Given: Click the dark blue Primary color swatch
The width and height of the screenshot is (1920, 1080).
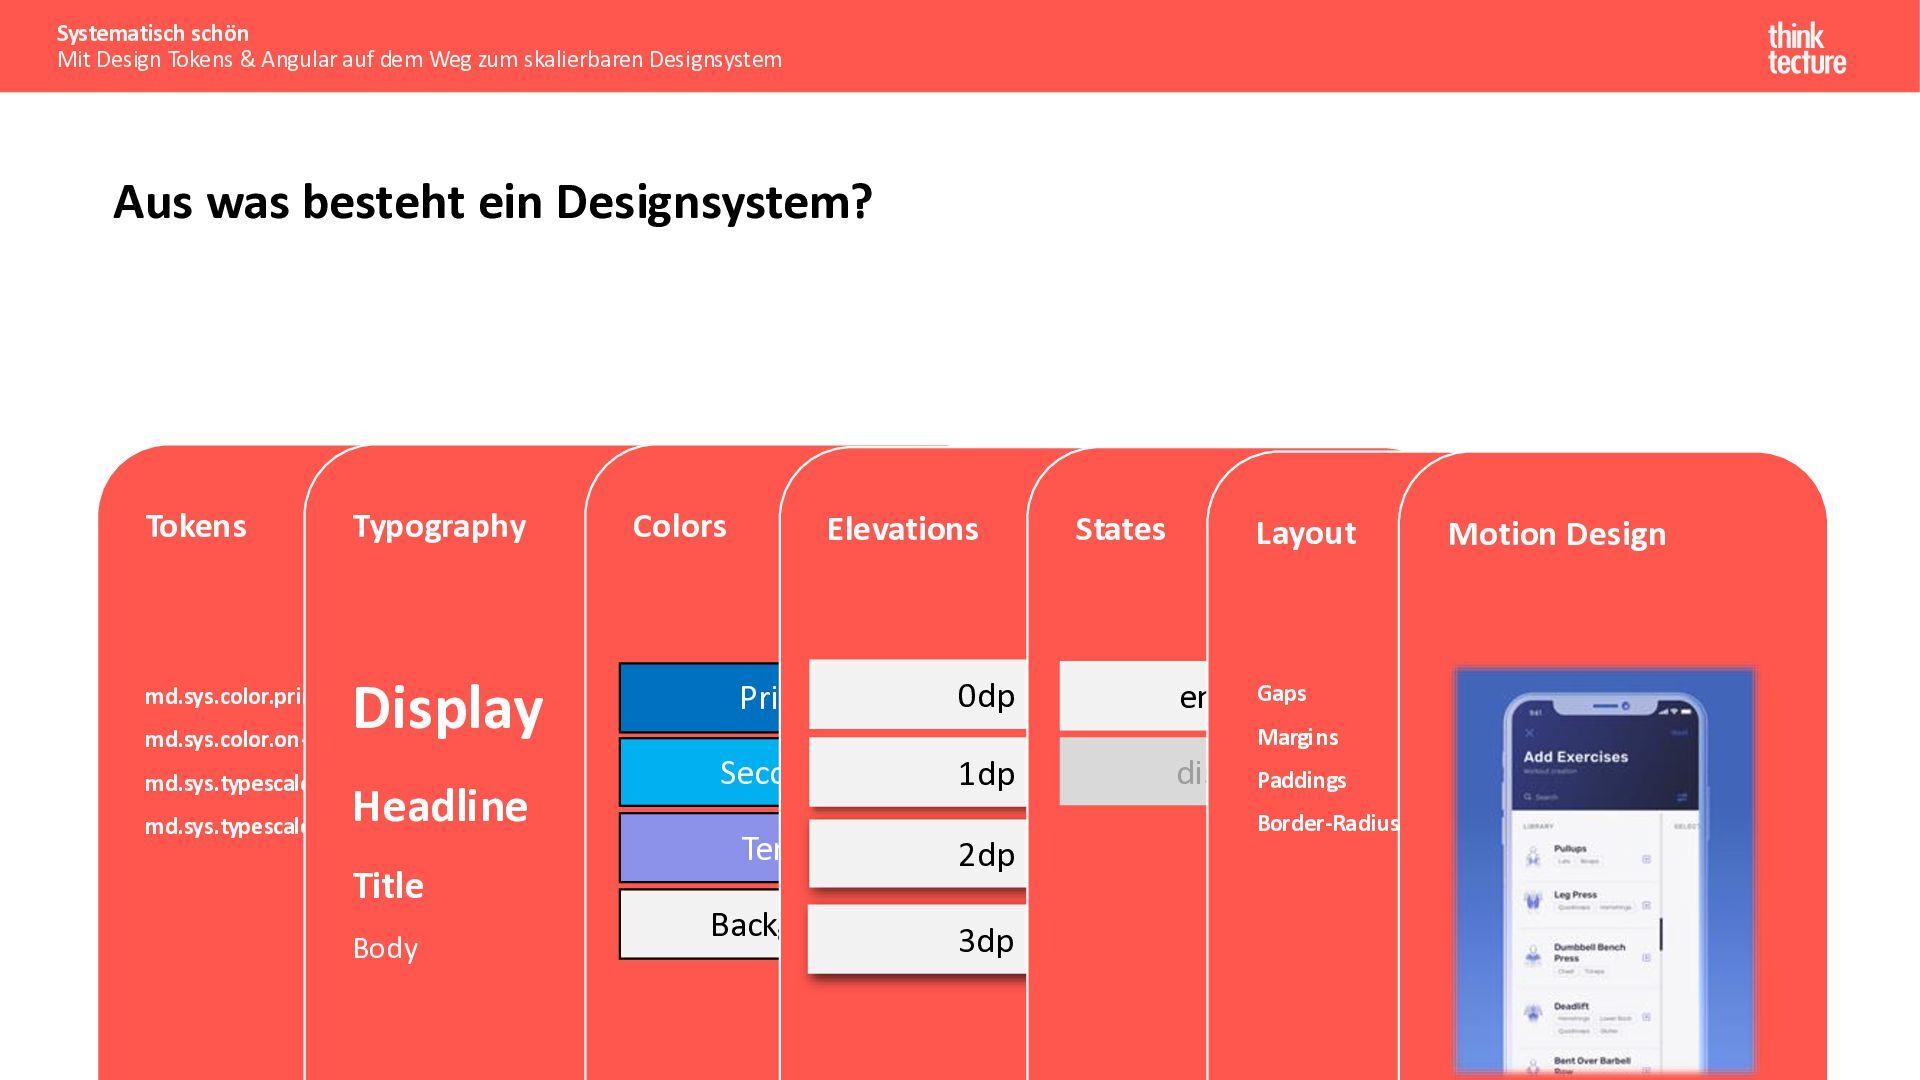Looking at the screenshot, I should click(700, 698).
